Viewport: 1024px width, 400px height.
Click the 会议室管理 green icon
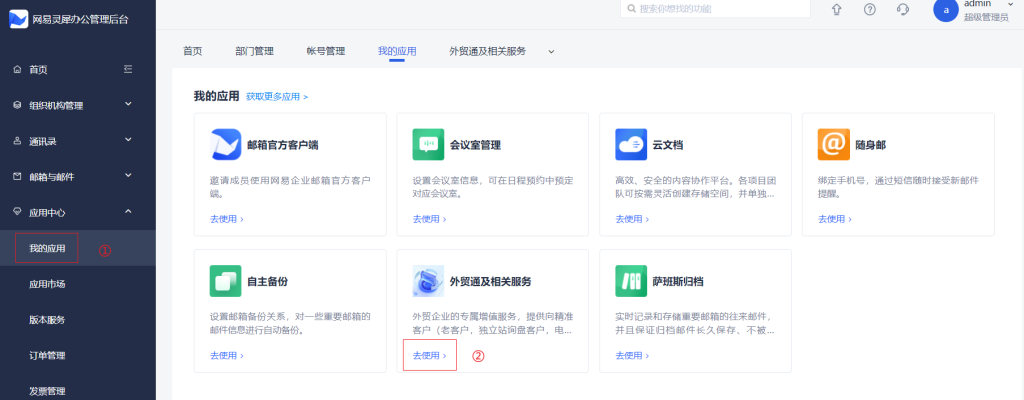click(x=428, y=144)
